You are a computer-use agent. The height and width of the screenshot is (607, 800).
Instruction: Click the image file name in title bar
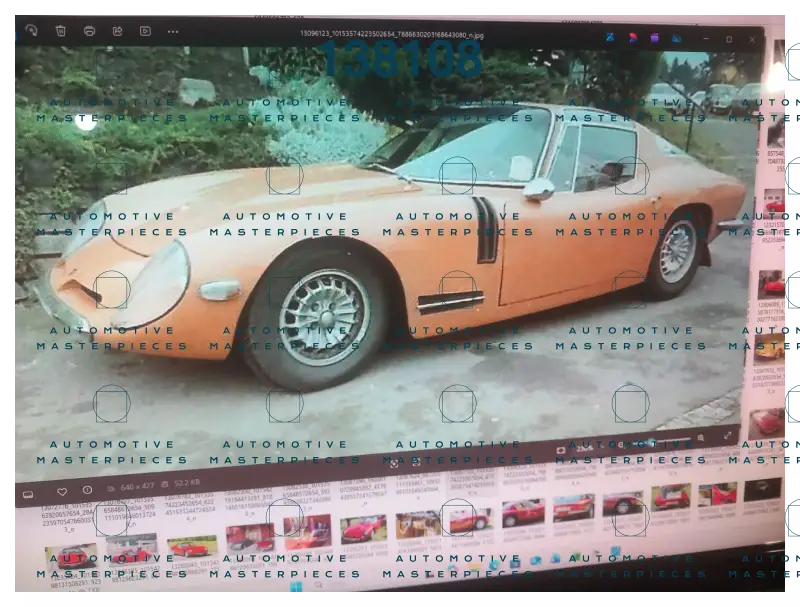click(391, 35)
